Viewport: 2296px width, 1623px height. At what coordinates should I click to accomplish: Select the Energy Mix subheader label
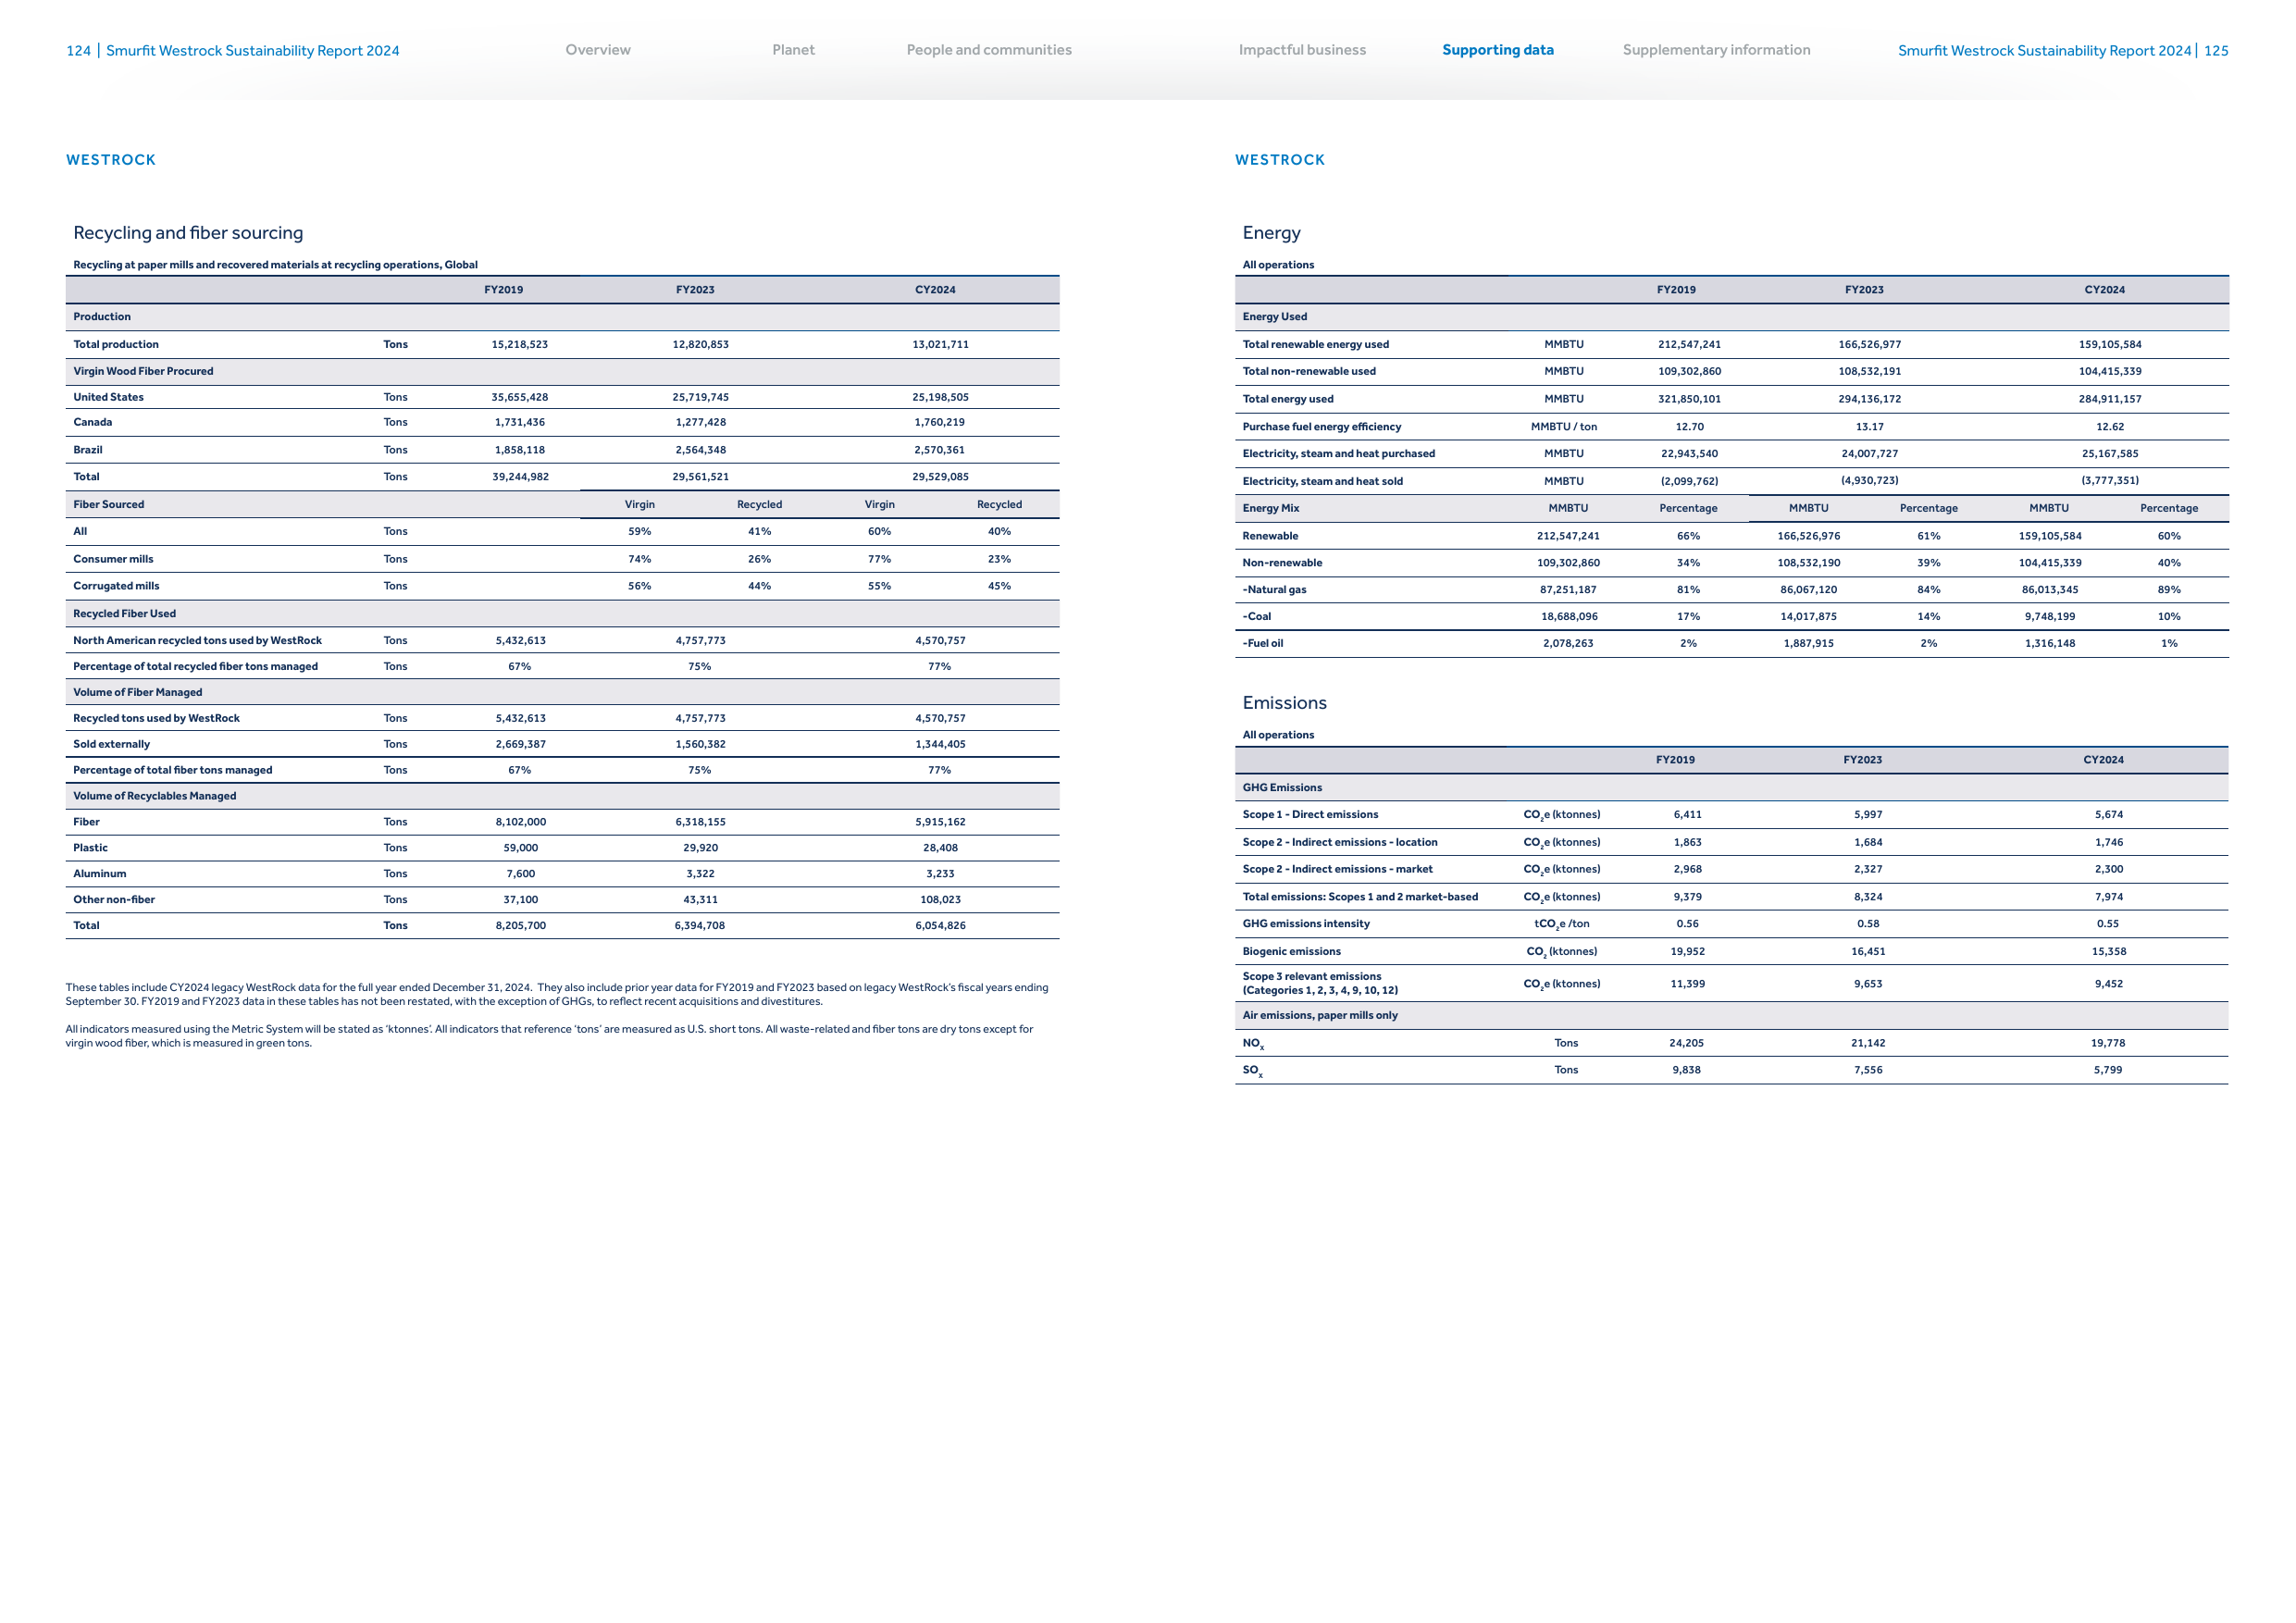point(1270,508)
